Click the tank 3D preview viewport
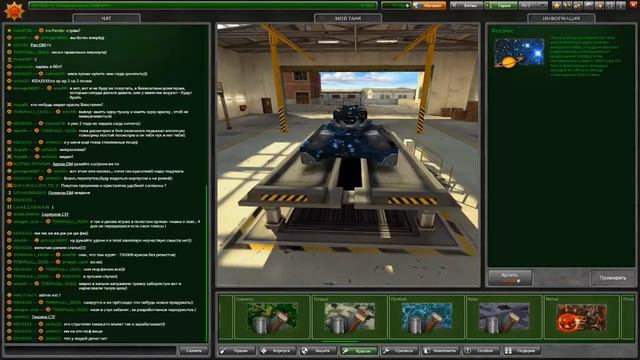 [x=348, y=155]
